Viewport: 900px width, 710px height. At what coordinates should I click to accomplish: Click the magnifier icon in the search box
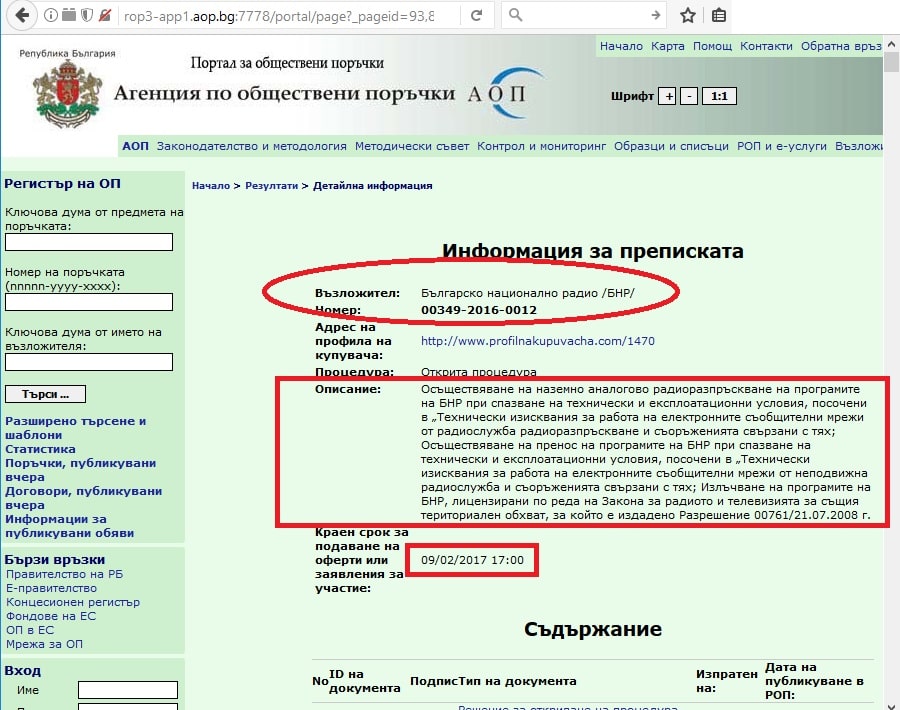[515, 15]
